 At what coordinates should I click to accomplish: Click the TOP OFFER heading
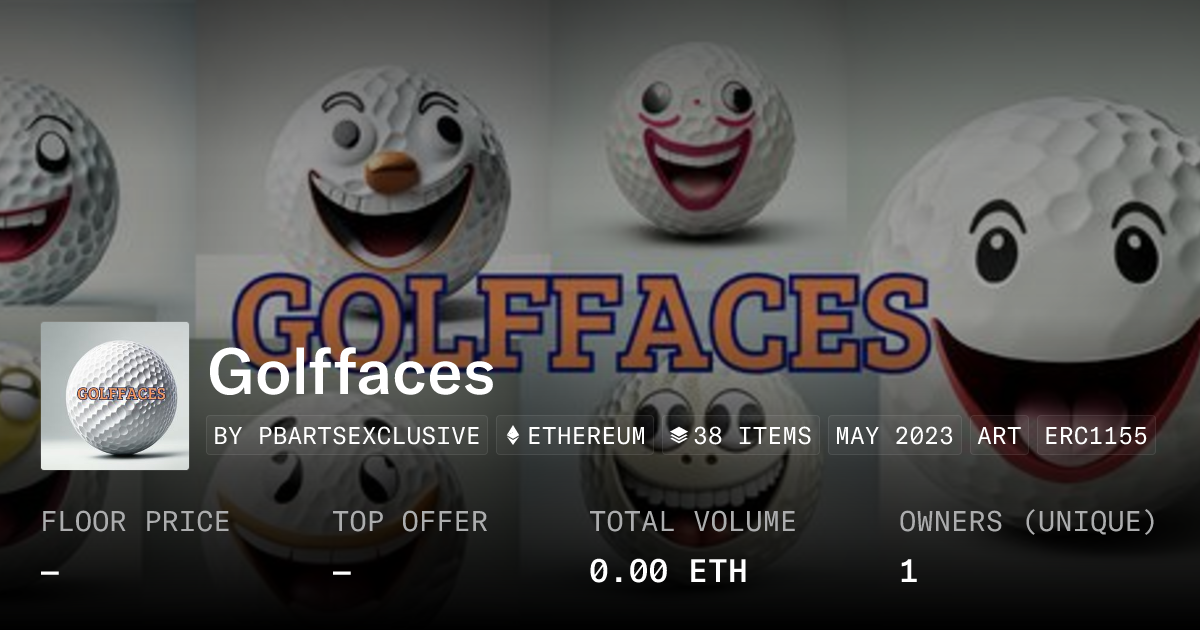pos(410,521)
